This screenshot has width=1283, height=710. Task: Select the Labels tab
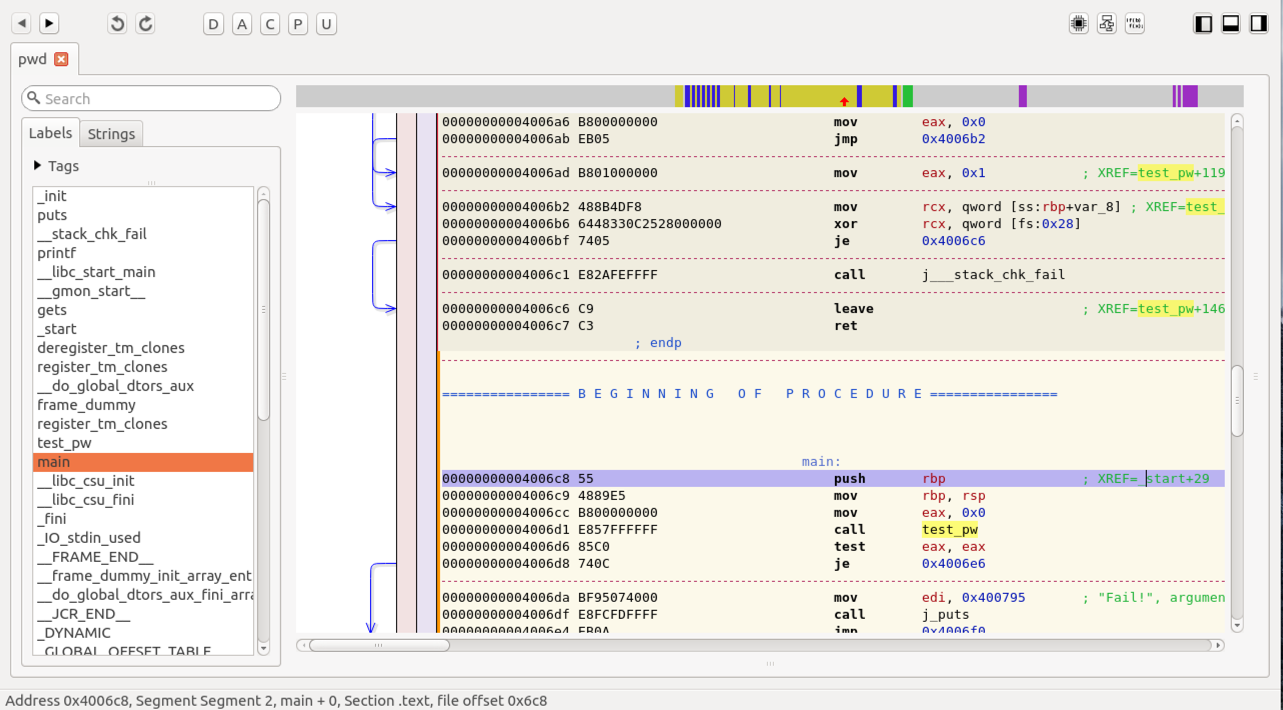click(x=50, y=133)
